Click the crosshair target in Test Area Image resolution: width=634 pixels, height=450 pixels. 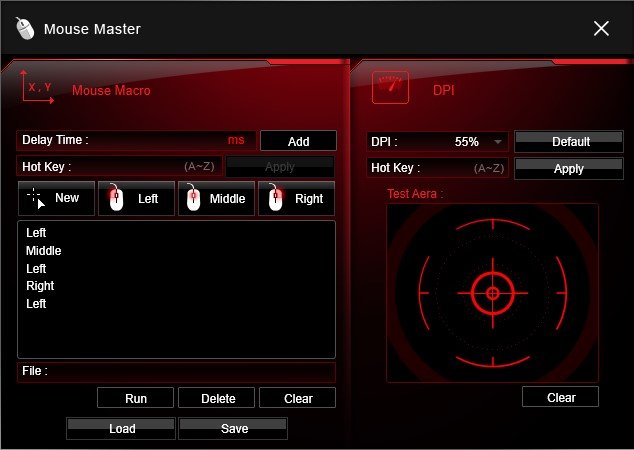(492, 293)
